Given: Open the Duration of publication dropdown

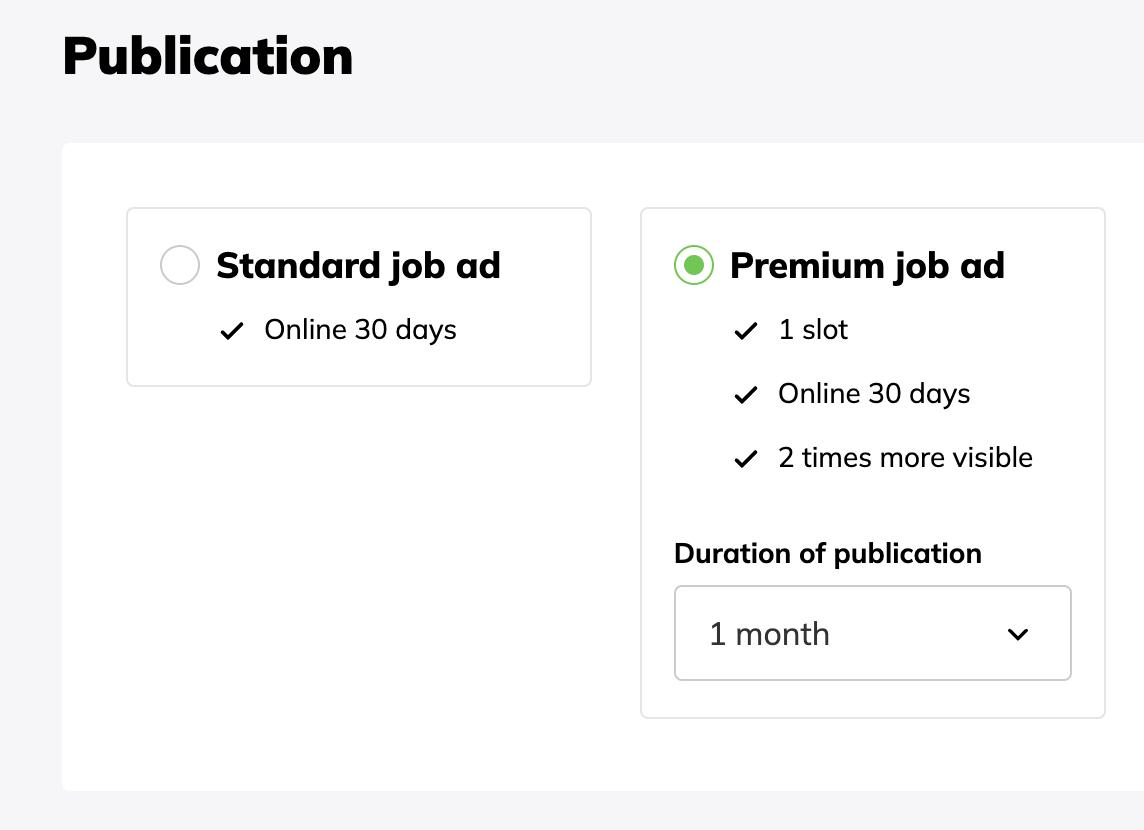Looking at the screenshot, I should 872,633.
